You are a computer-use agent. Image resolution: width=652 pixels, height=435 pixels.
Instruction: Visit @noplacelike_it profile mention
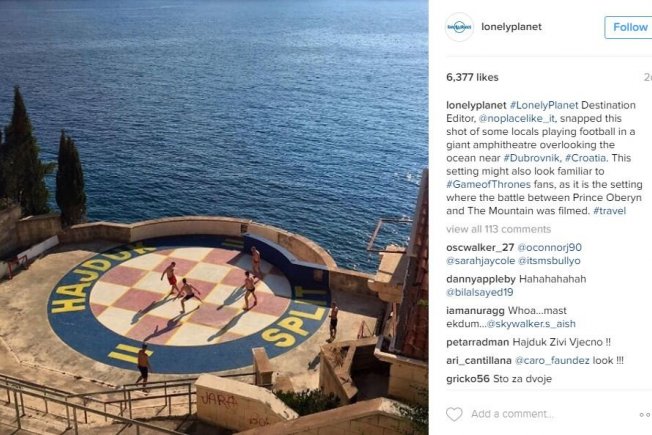[517, 119]
